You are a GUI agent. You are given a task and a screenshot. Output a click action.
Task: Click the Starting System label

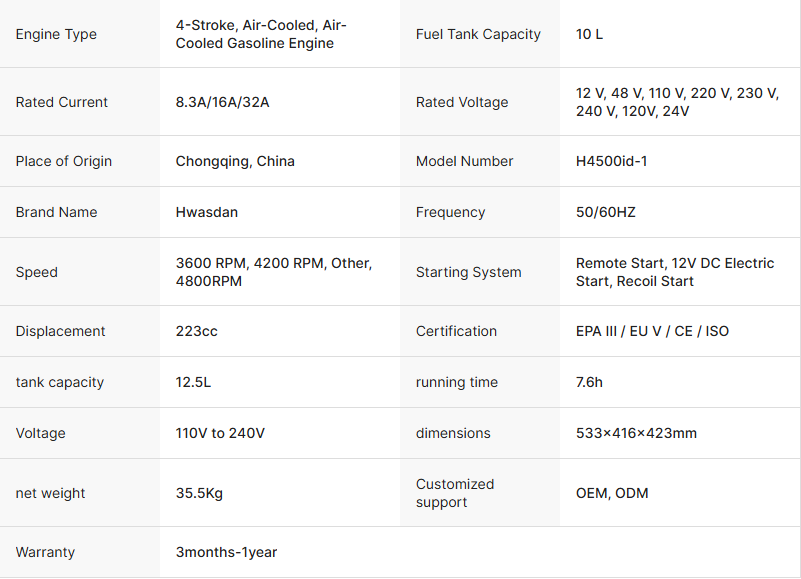[468, 272]
